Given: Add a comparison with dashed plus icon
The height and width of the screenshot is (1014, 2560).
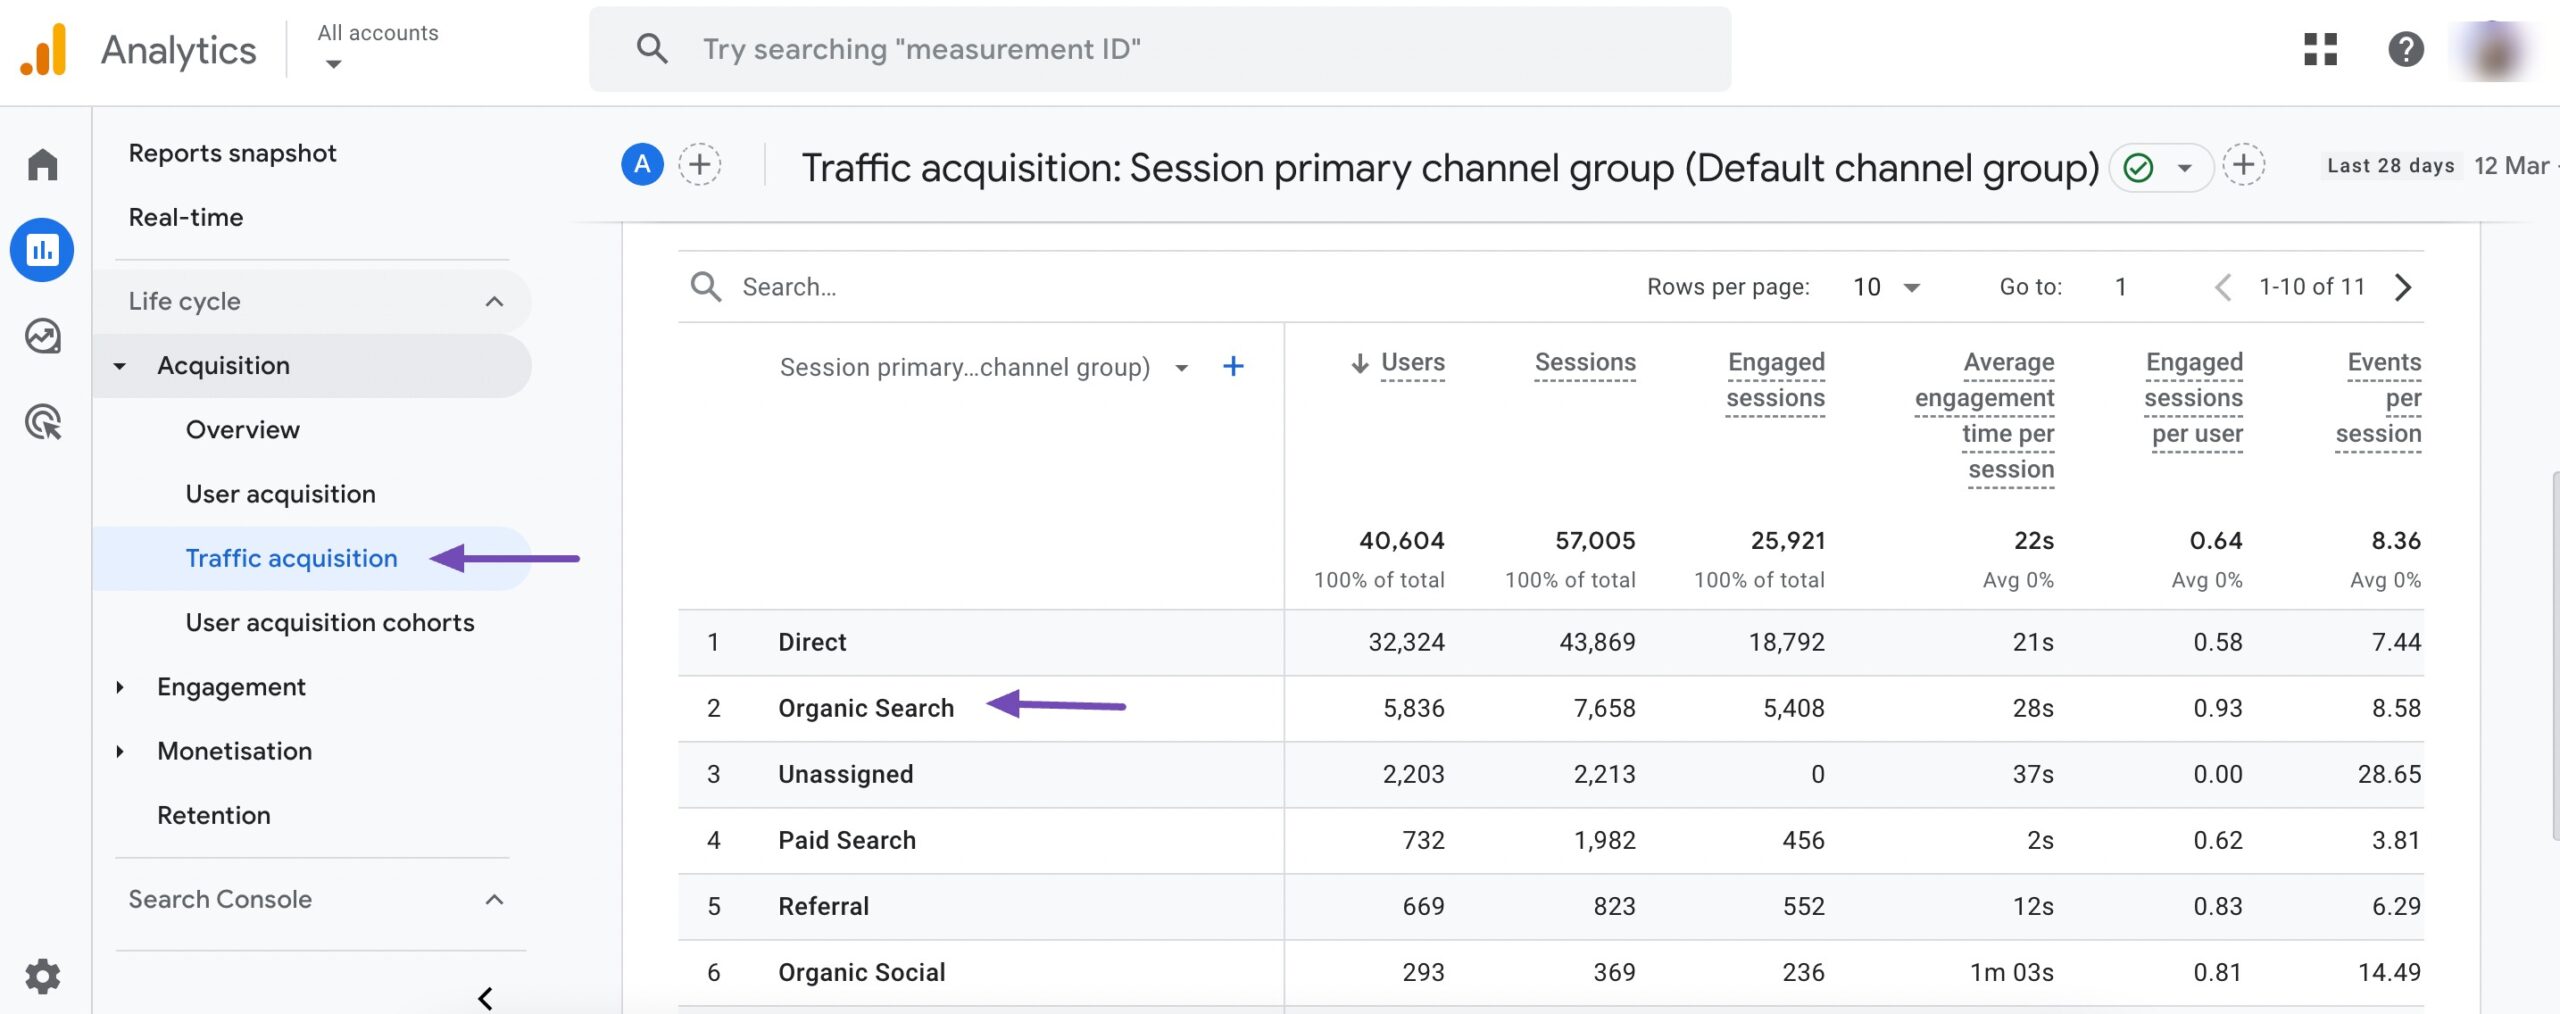Looking at the screenshot, I should pyautogui.click(x=700, y=165).
